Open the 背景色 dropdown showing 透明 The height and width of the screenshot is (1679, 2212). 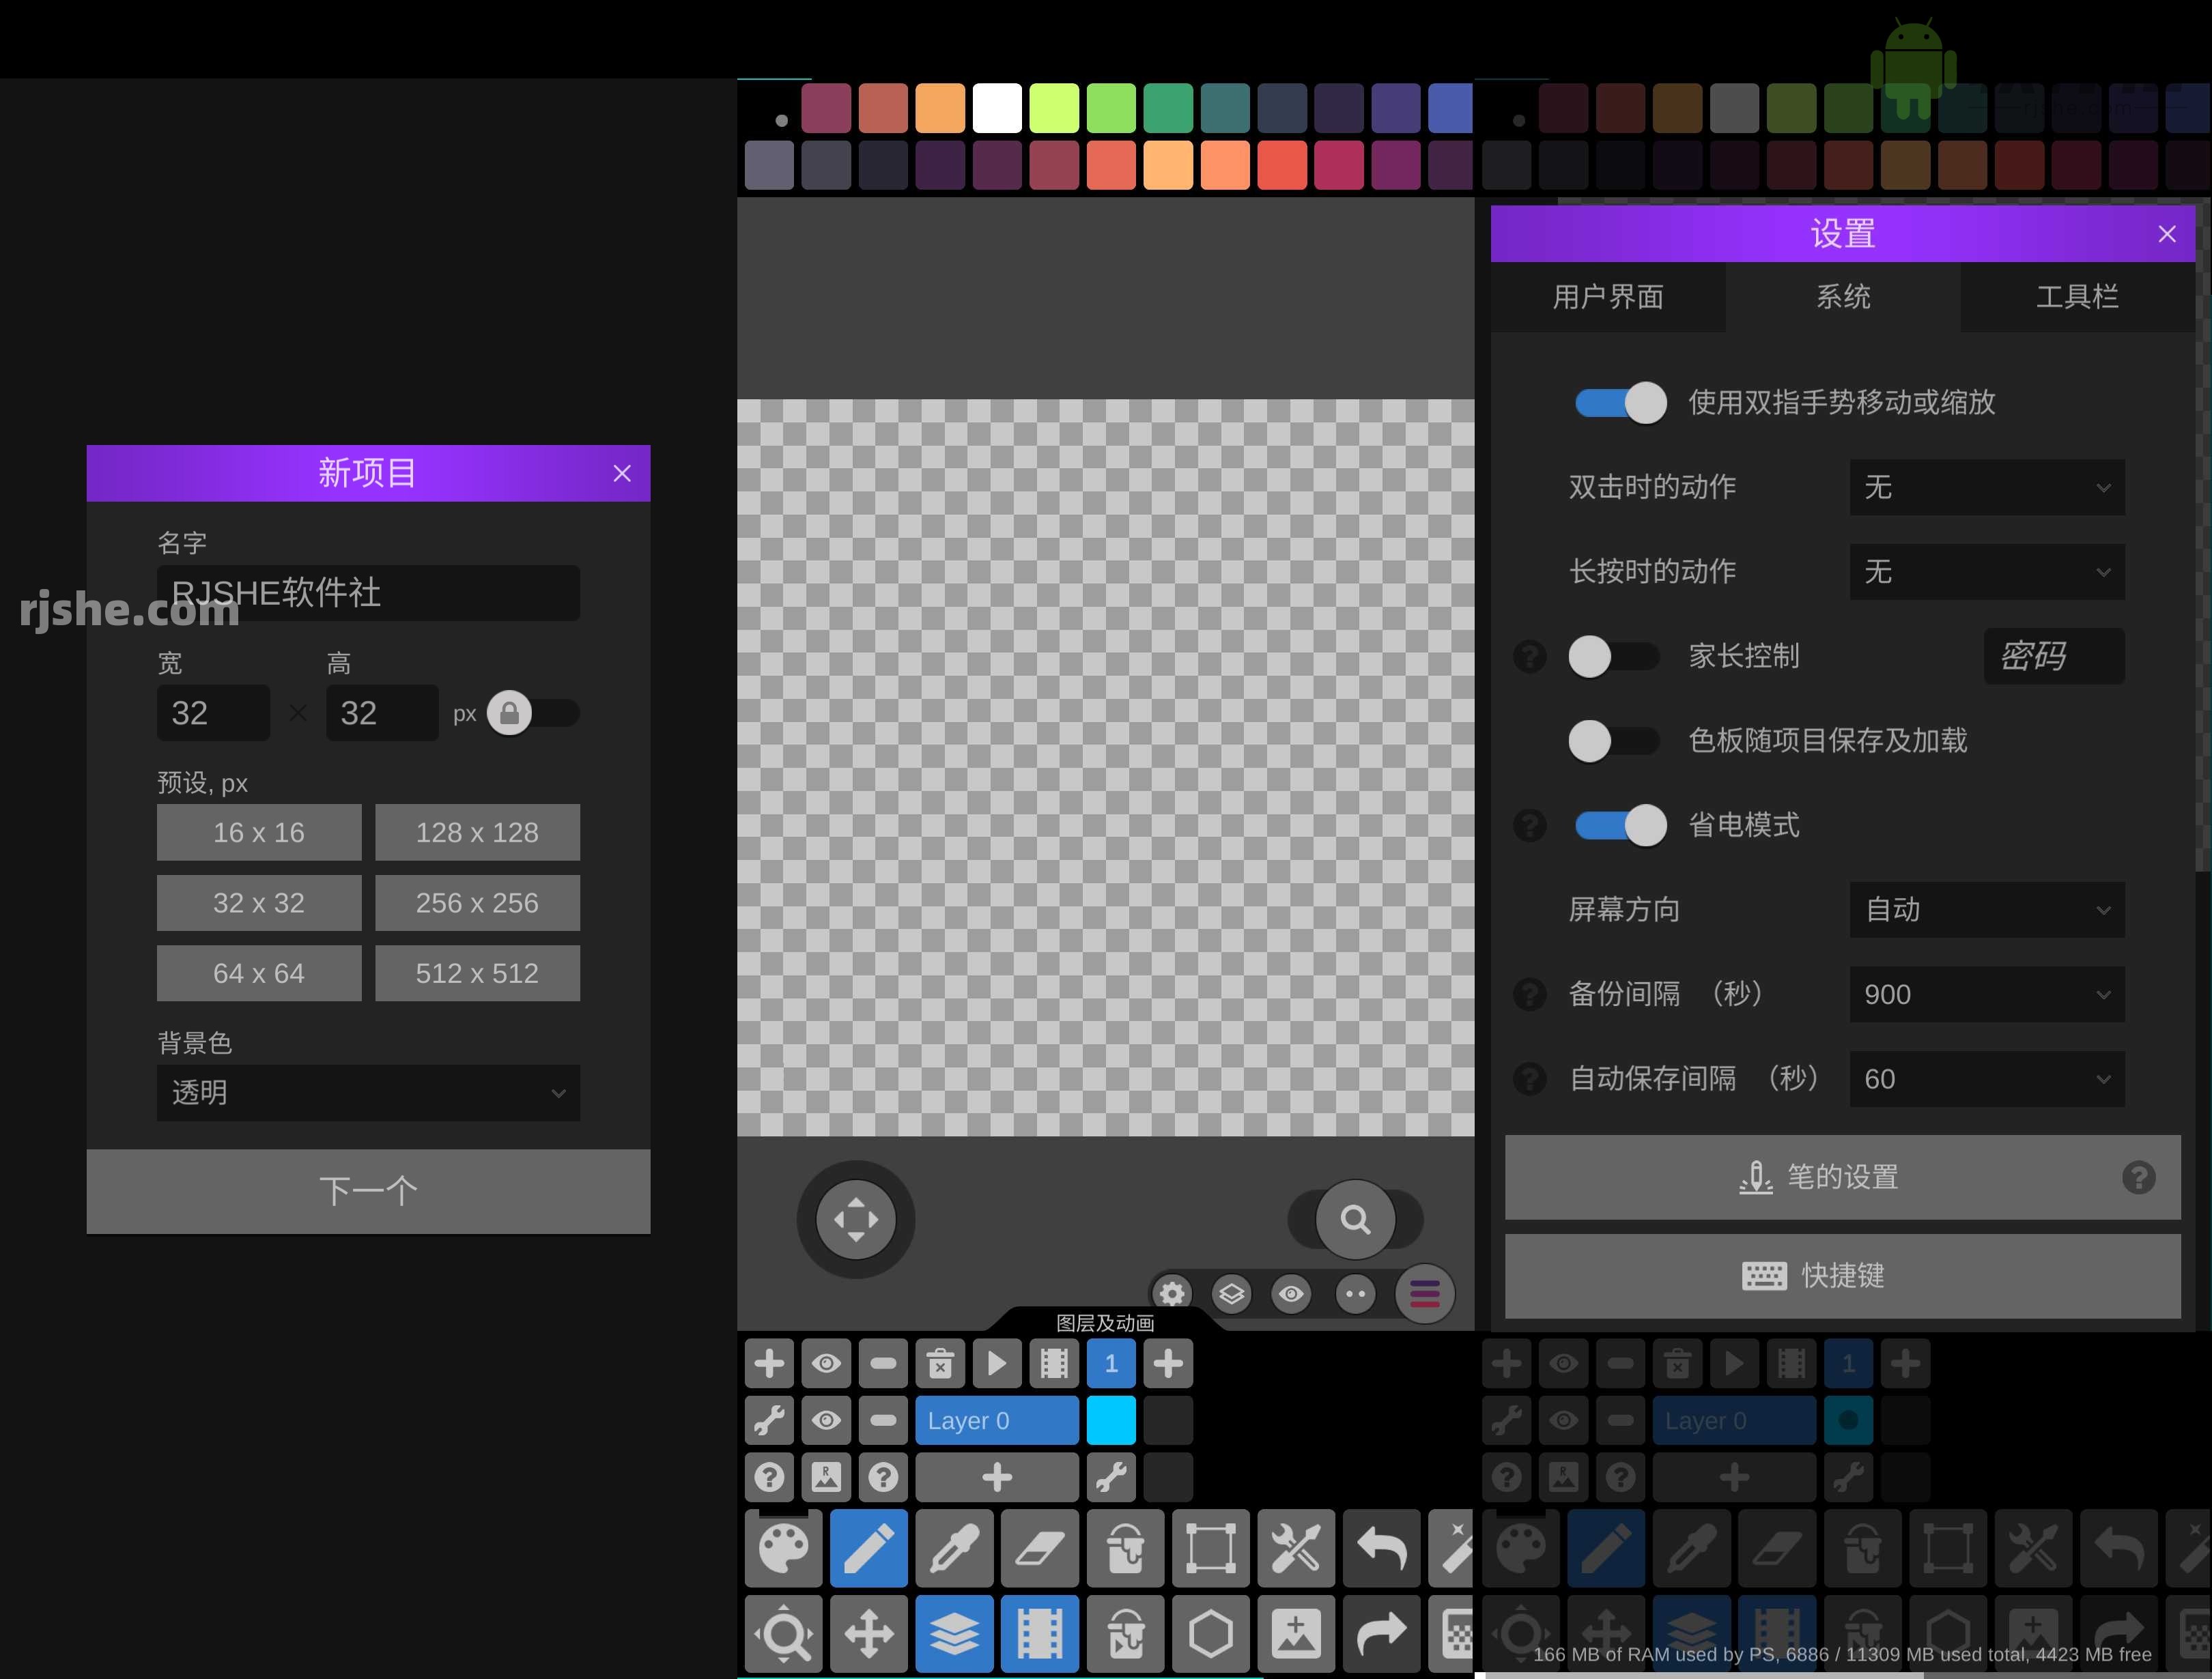point(368,1093)
